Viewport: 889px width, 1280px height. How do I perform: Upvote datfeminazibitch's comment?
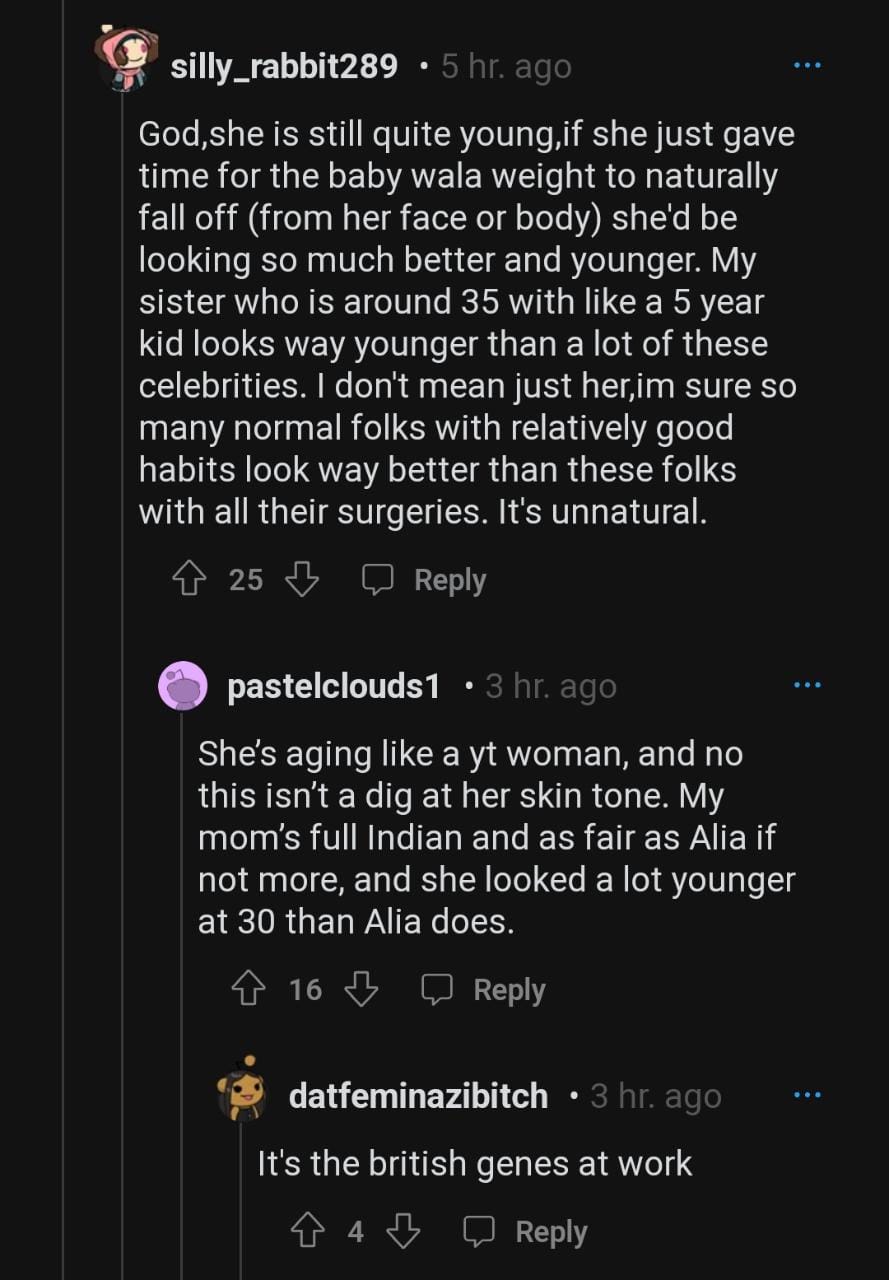click(x=307, y=1231)
